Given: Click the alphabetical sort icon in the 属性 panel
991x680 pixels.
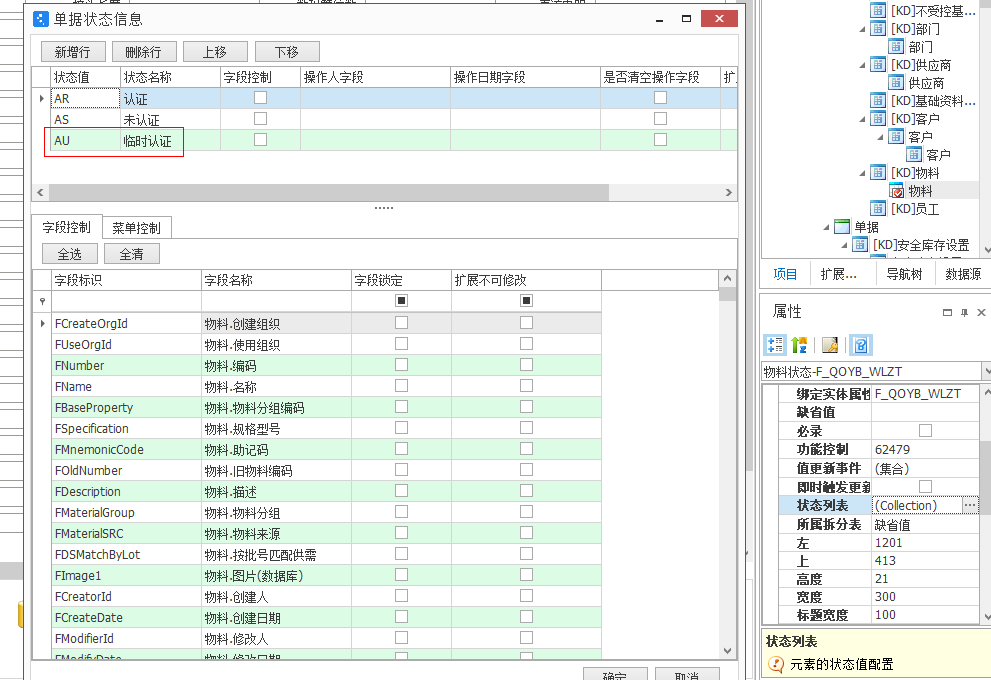Looking at the screenshot, I should coord(800,345).
